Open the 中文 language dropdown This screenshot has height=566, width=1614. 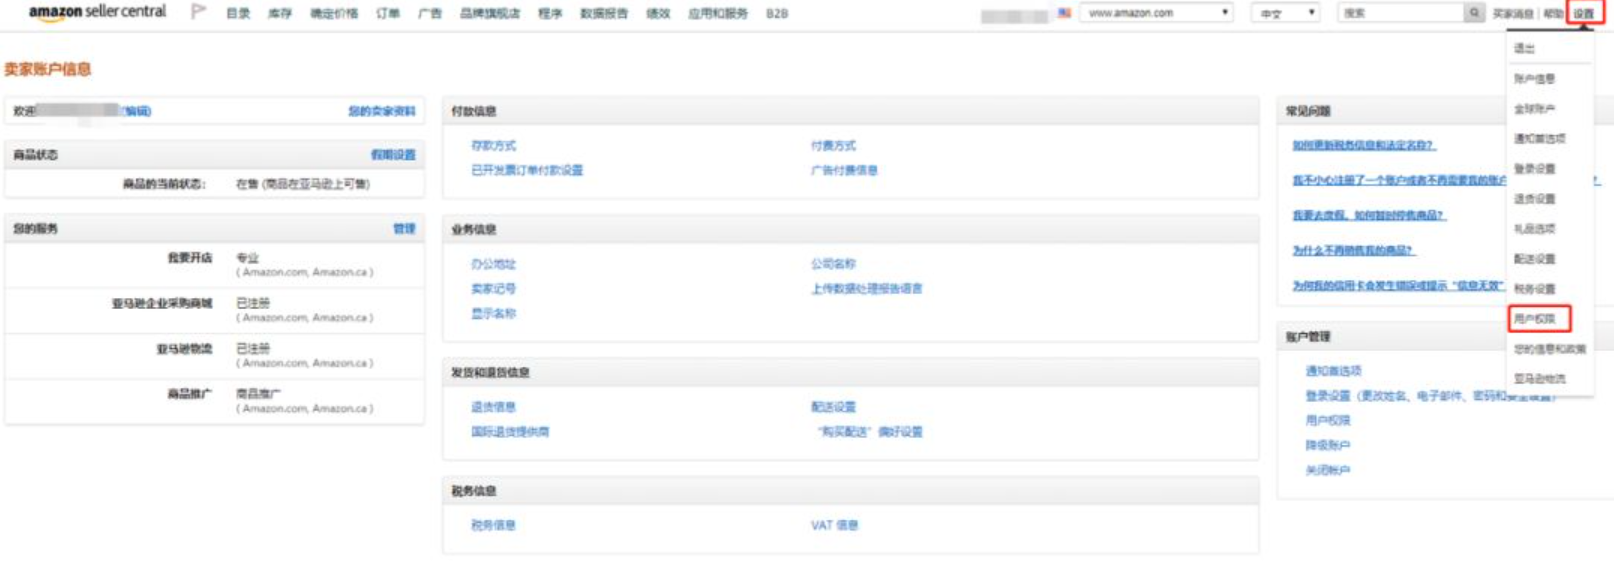[1285, 13]
